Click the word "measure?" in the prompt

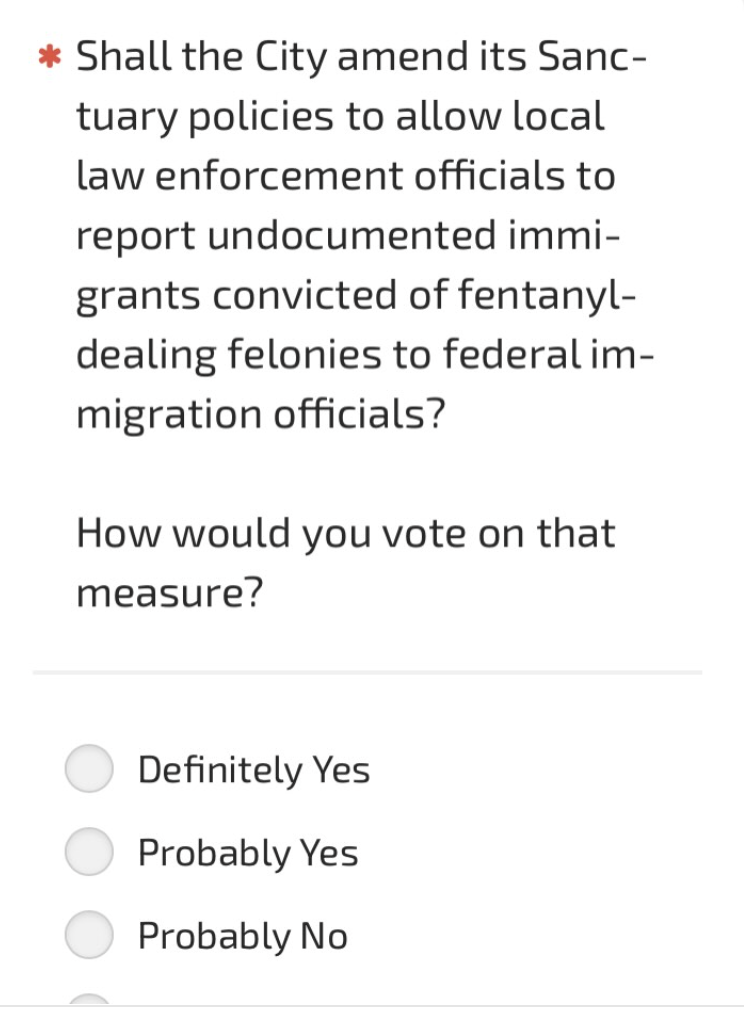tap(170, 593)
